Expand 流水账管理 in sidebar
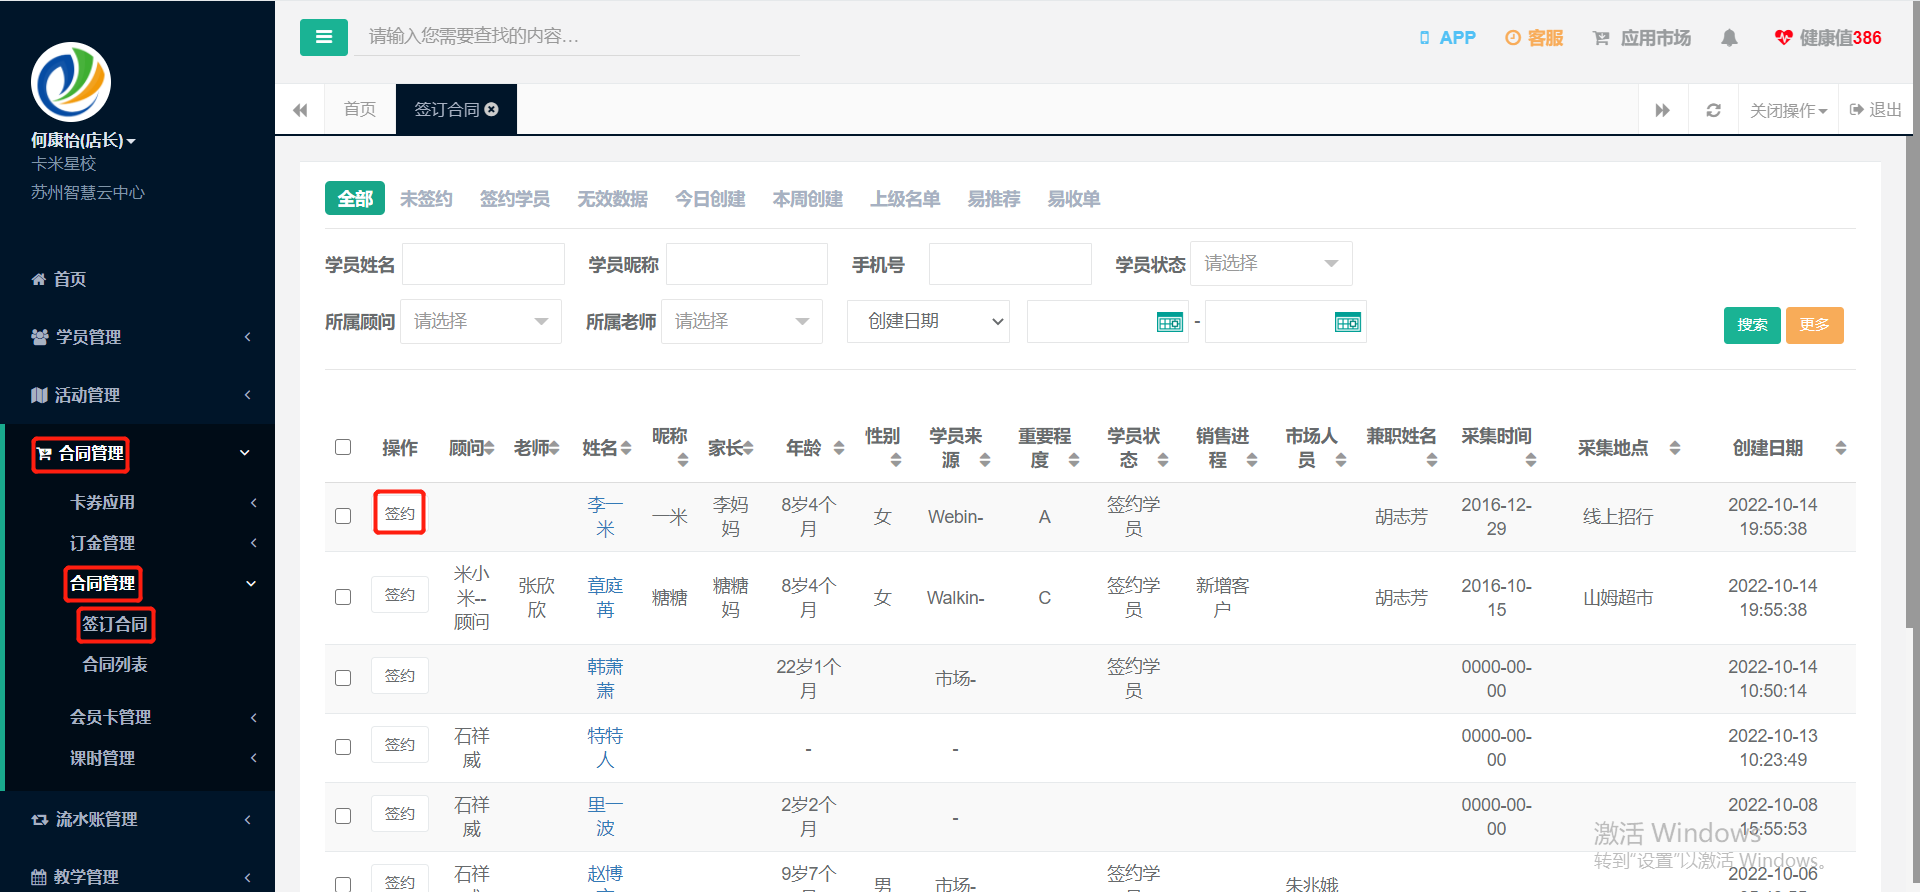The image size is (1920, 892). pos(138,819)
